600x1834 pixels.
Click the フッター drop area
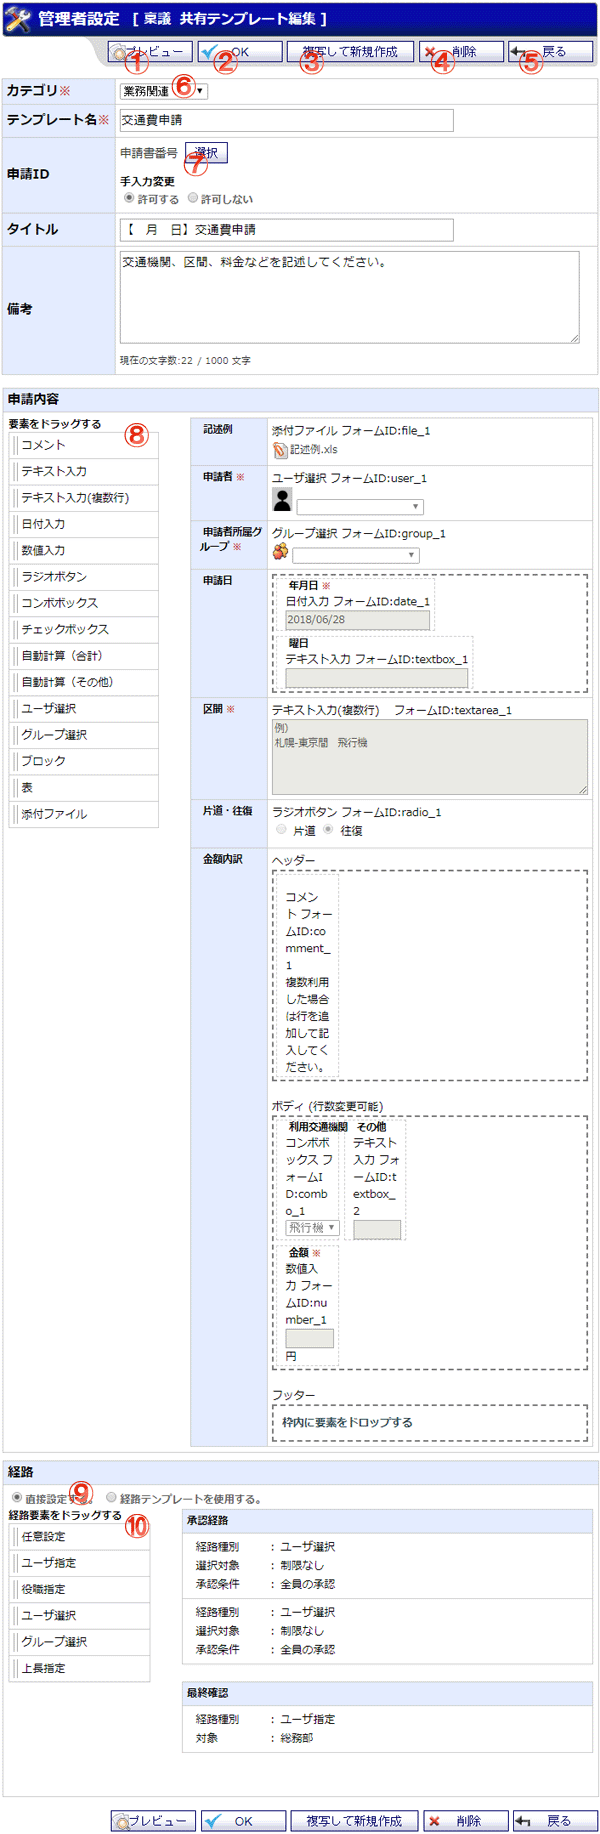430,1423
